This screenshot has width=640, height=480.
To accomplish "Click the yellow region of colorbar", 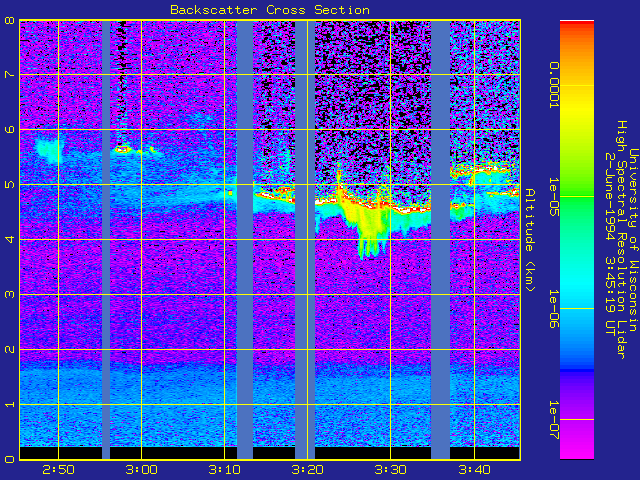I will pyautogui.click(x=577, y=106).
